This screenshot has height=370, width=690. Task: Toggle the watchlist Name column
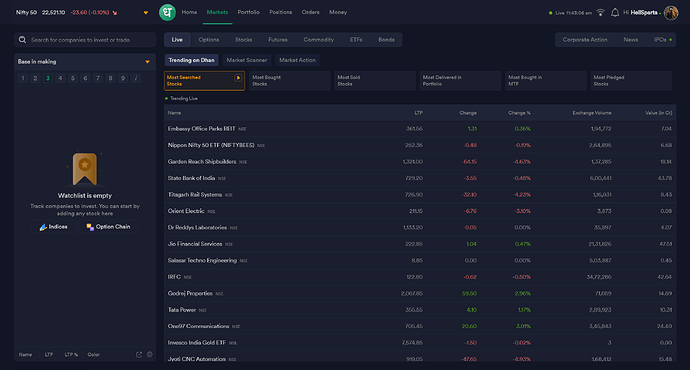pyautogui.click(x=25, y=355)
